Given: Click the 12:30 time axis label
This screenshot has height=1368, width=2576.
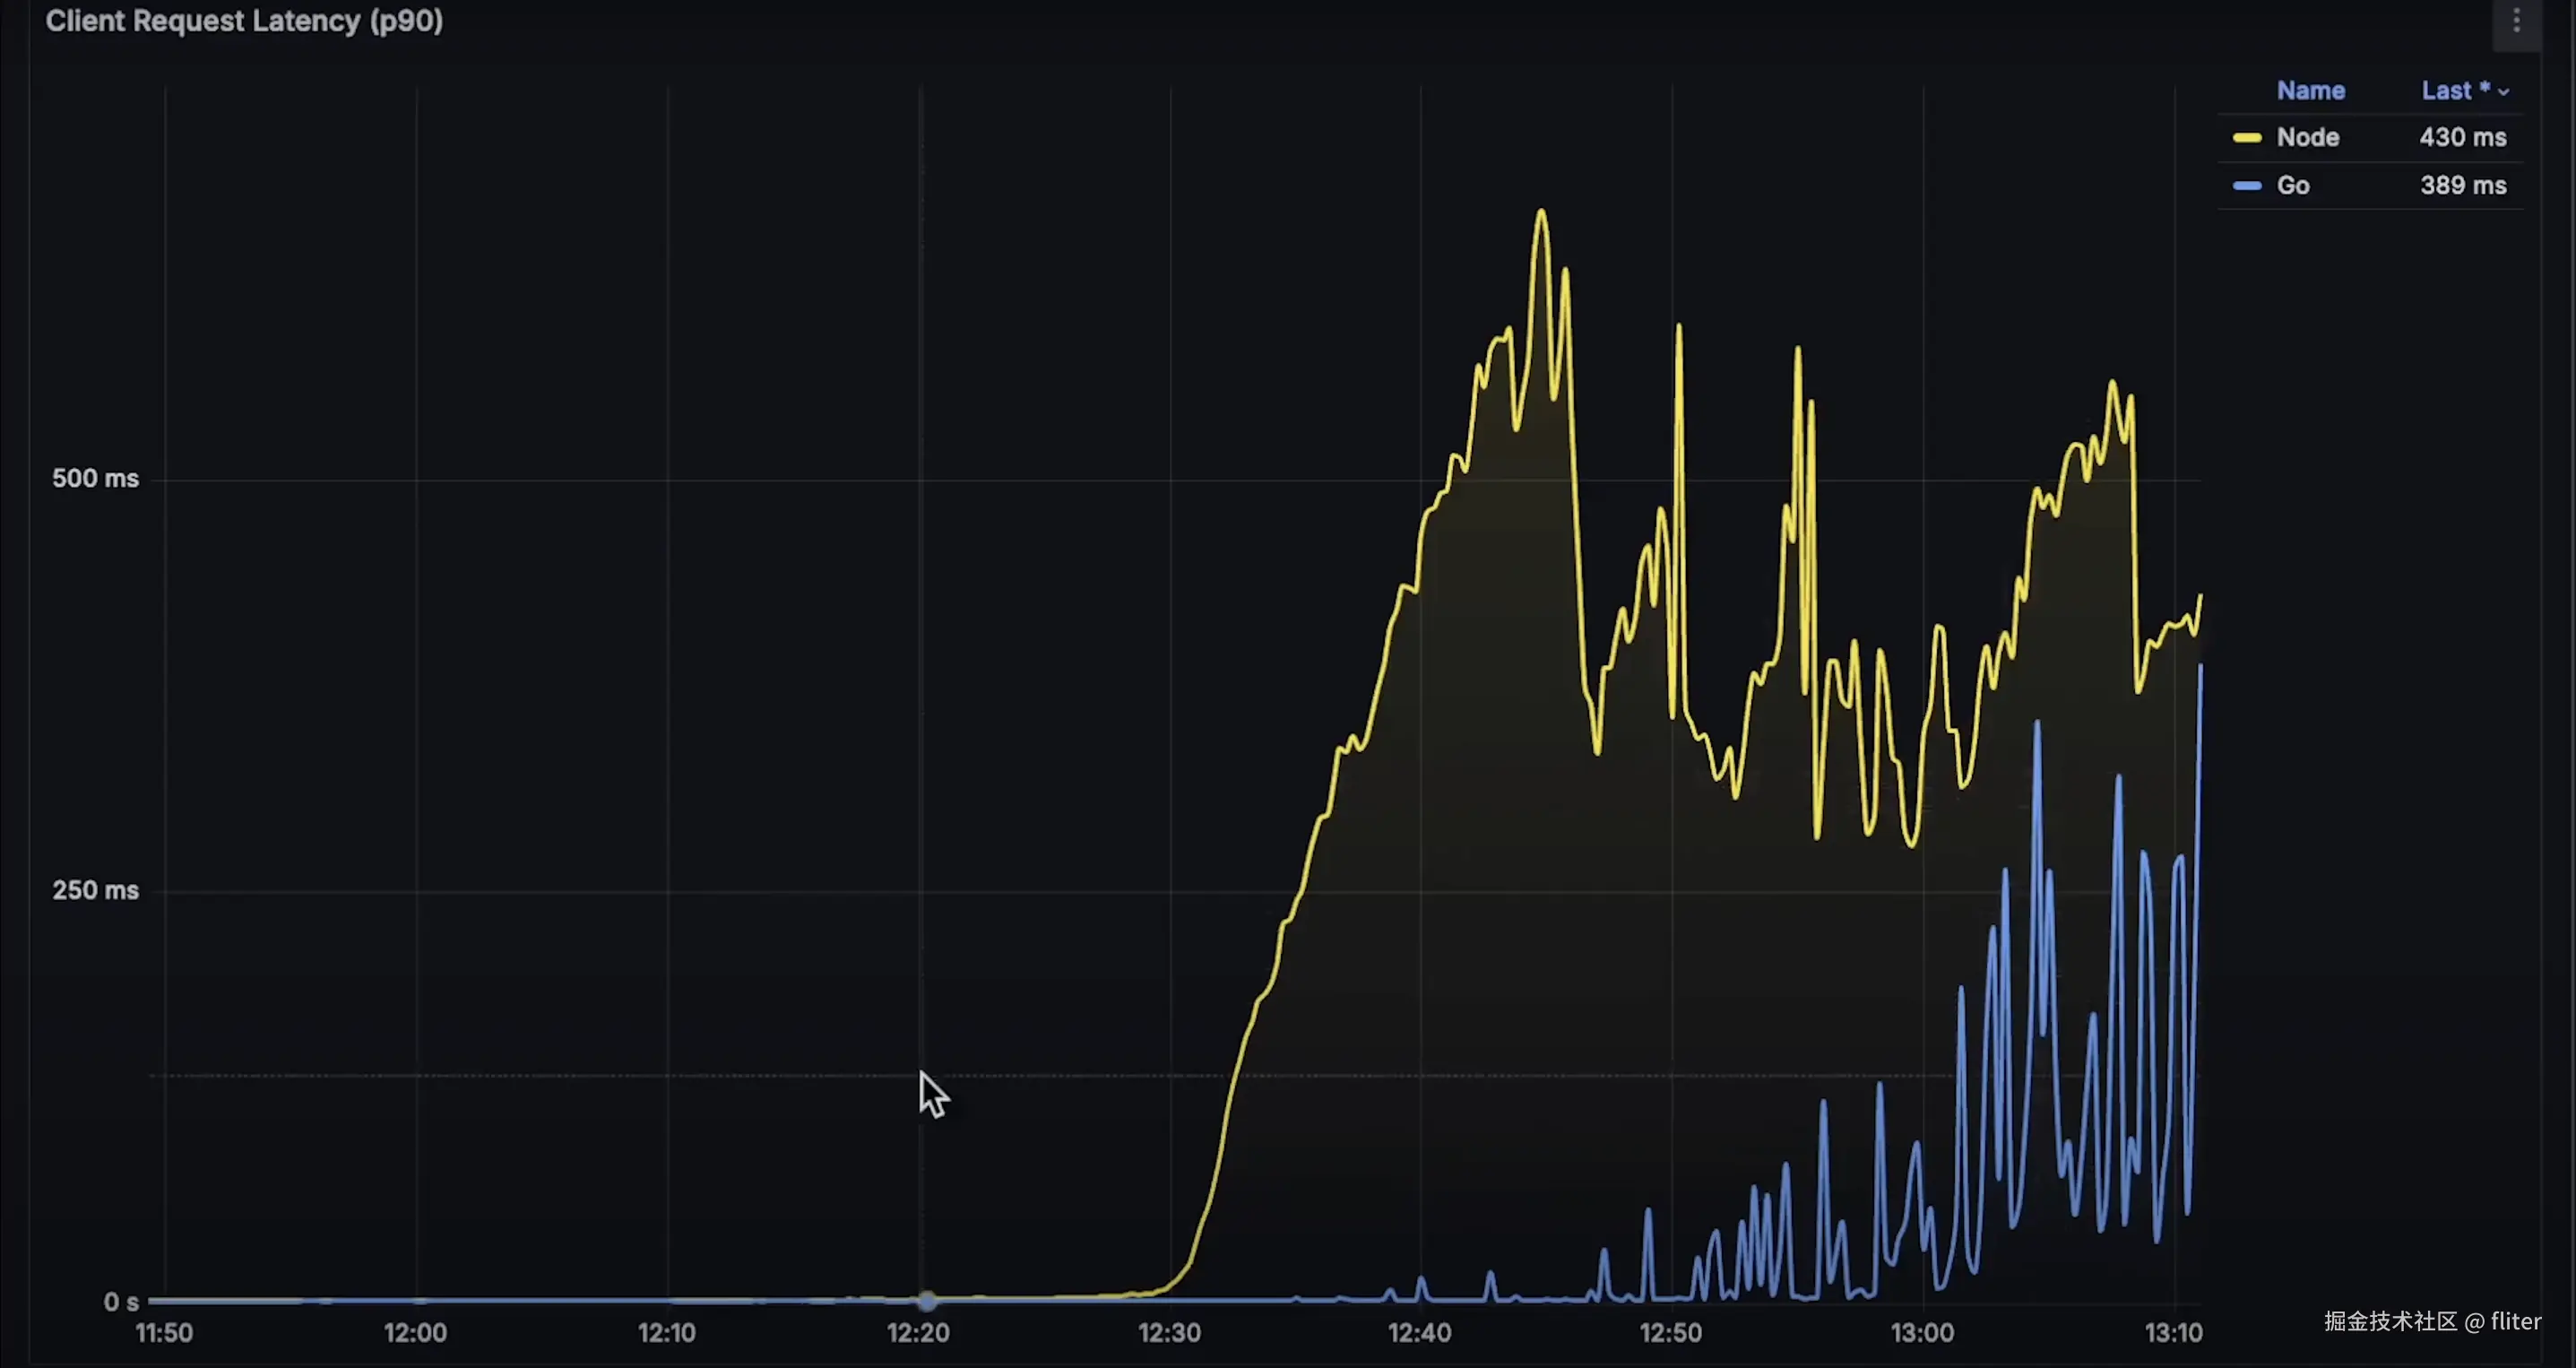Looking at the screenshot, I should click(1169, 1333).
